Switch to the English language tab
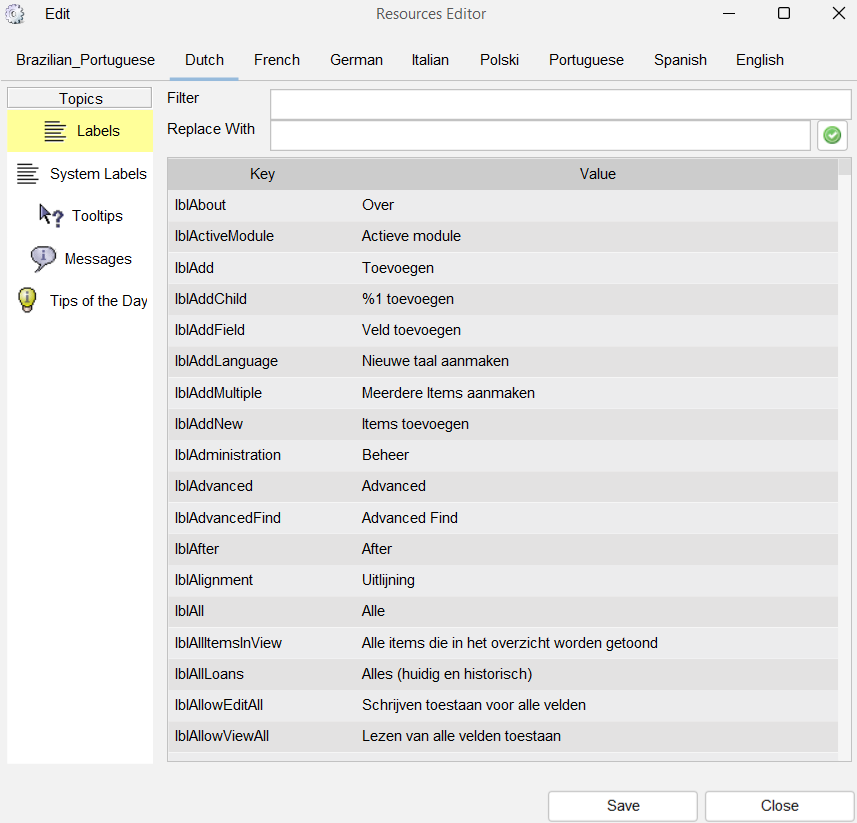The width and height of the screenshot is (857, 823). pyautogui.click(x=760, y=60)
